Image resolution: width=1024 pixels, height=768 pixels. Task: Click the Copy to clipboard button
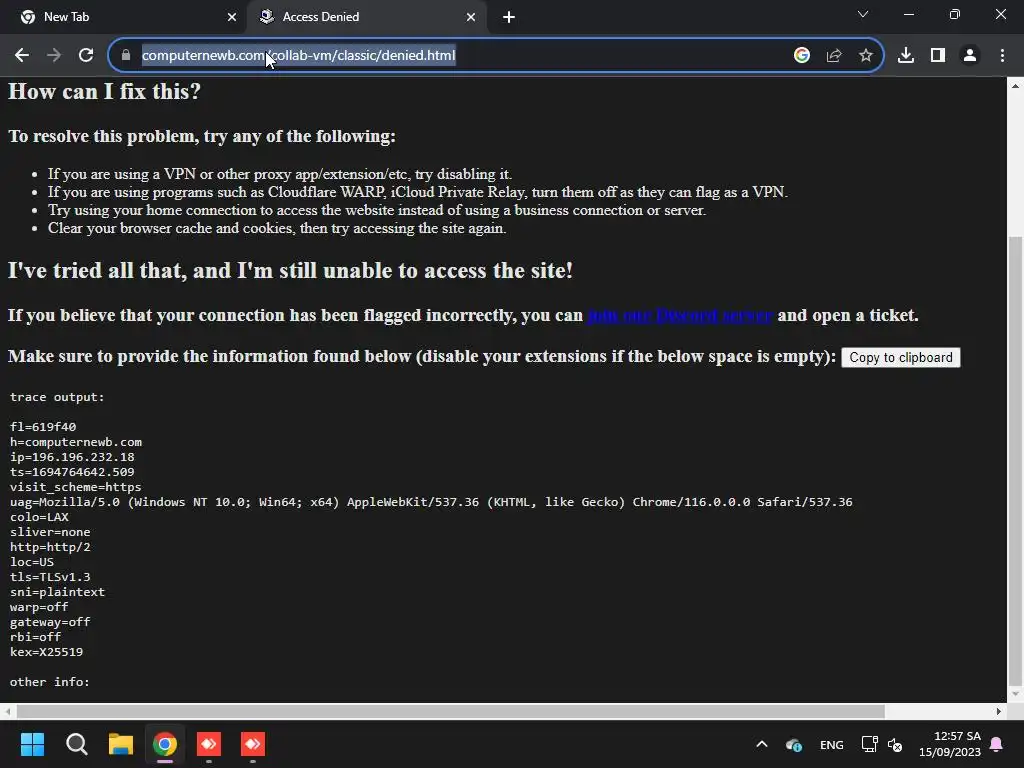(x=901, y=357)
